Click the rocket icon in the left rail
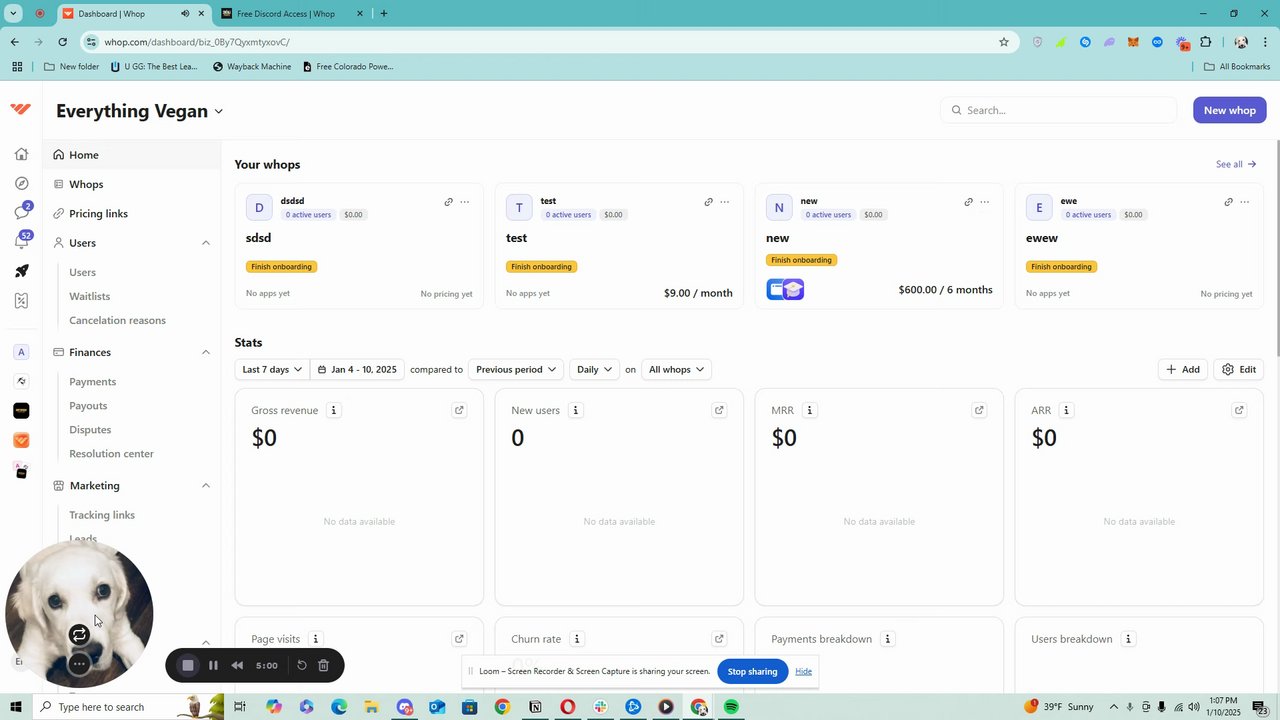The width and height of the screenshot is (1280, 720). pos(21,271)
